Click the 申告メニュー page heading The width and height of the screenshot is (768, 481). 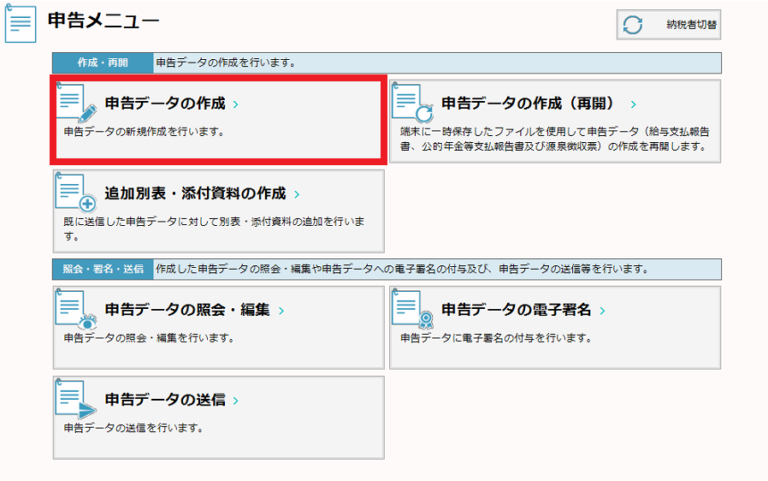[103, 21]
